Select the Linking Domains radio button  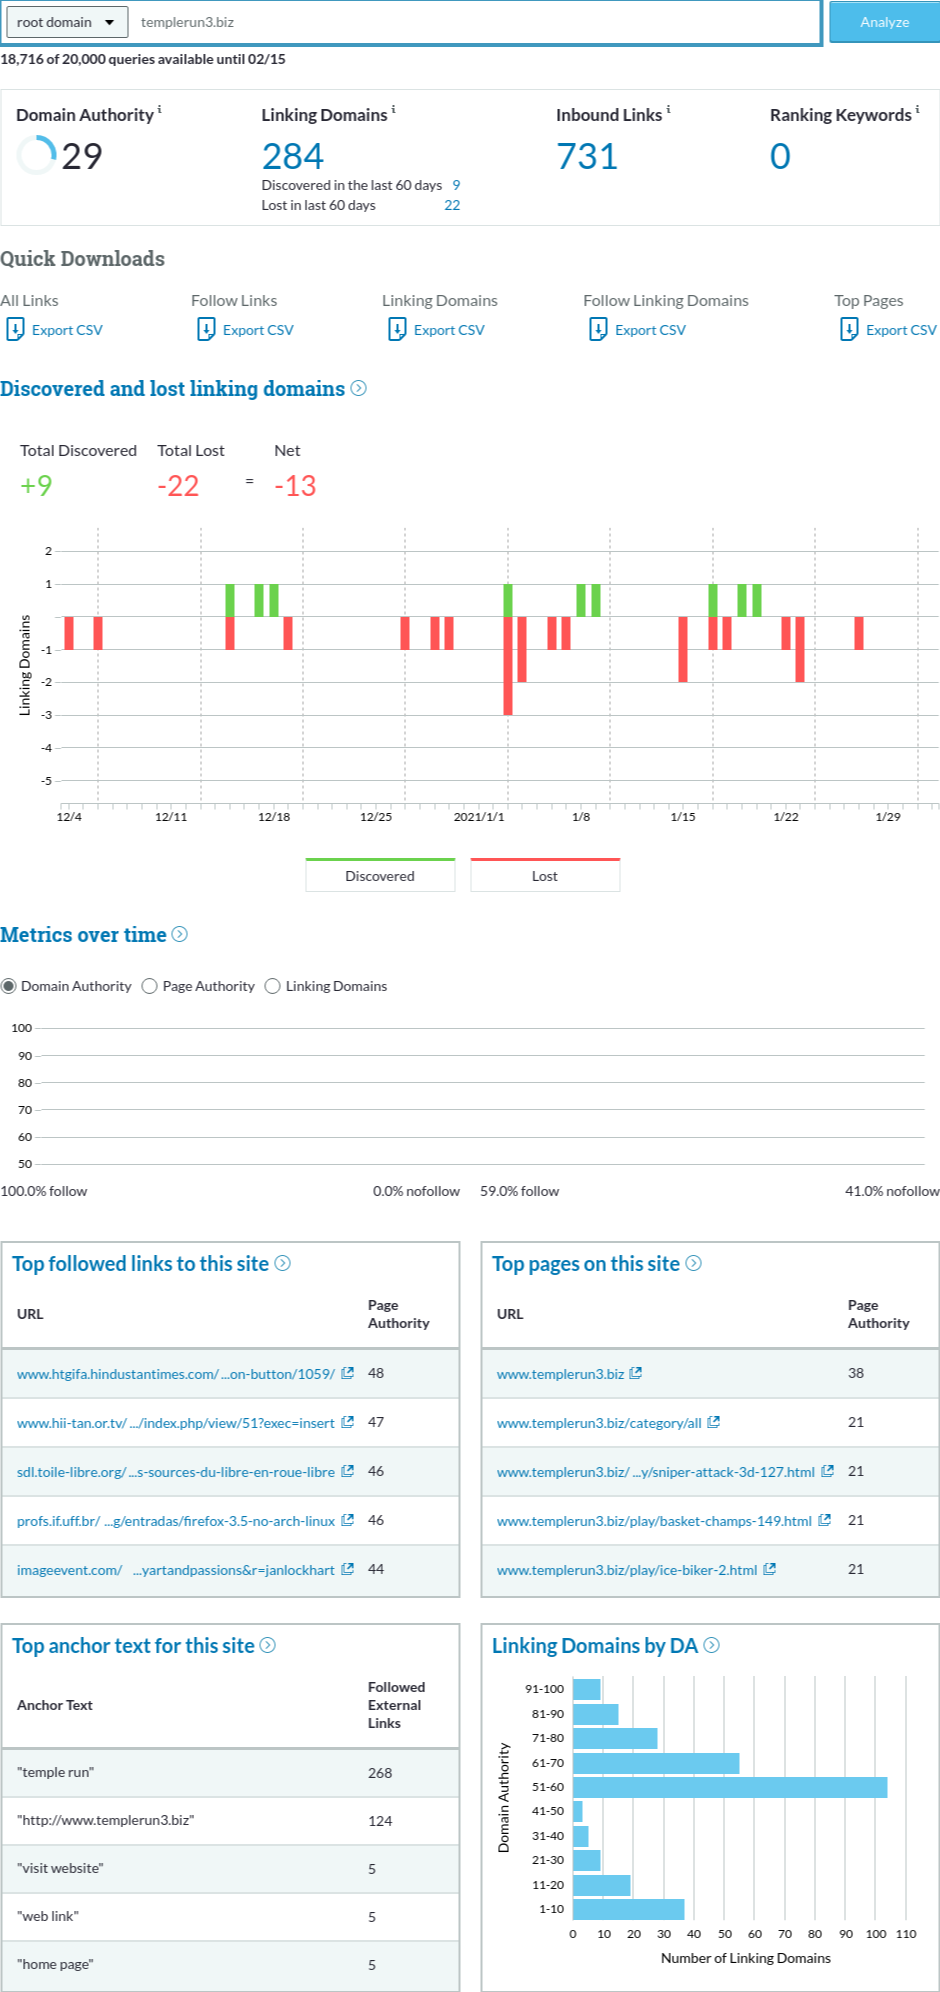272,986
